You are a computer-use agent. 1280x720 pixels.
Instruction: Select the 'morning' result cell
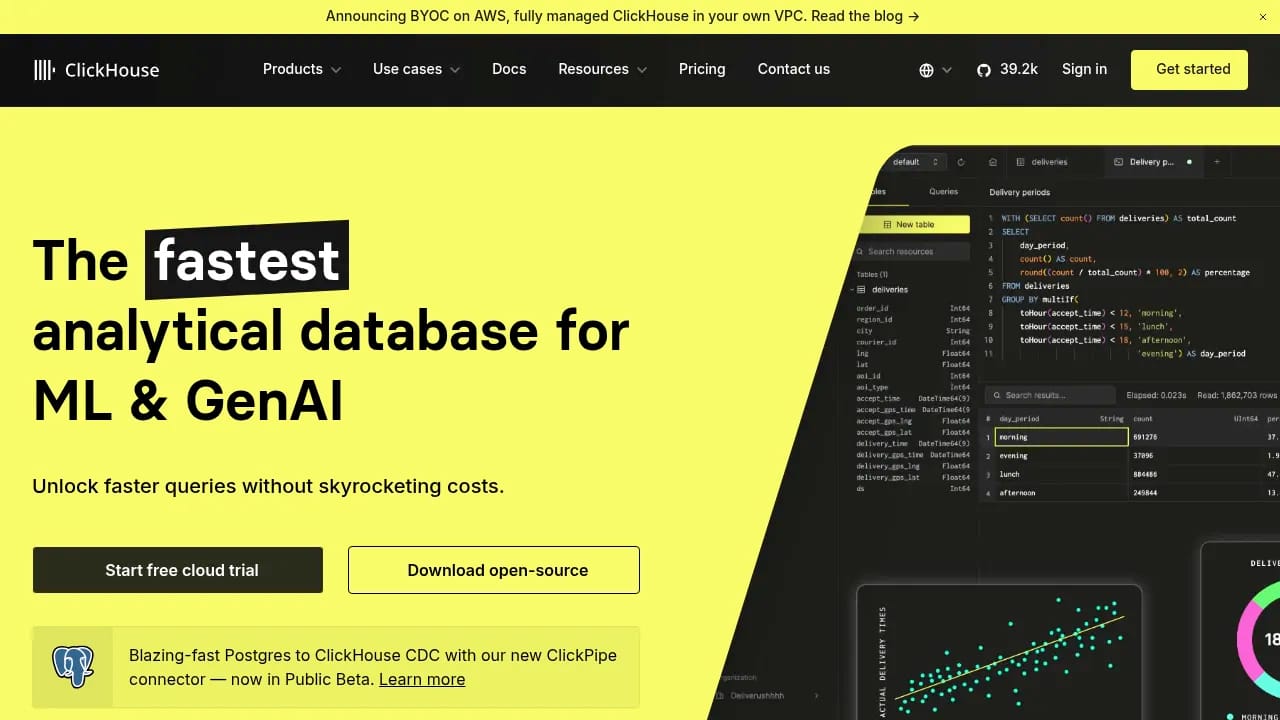tap(1064, 437)
